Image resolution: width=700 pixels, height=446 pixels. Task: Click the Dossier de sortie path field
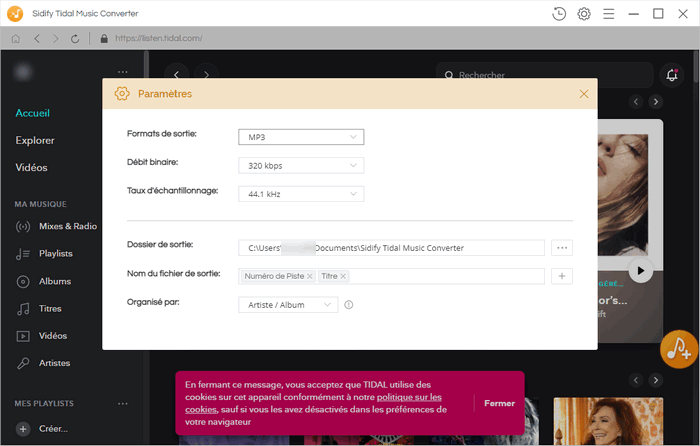[391, 248]
